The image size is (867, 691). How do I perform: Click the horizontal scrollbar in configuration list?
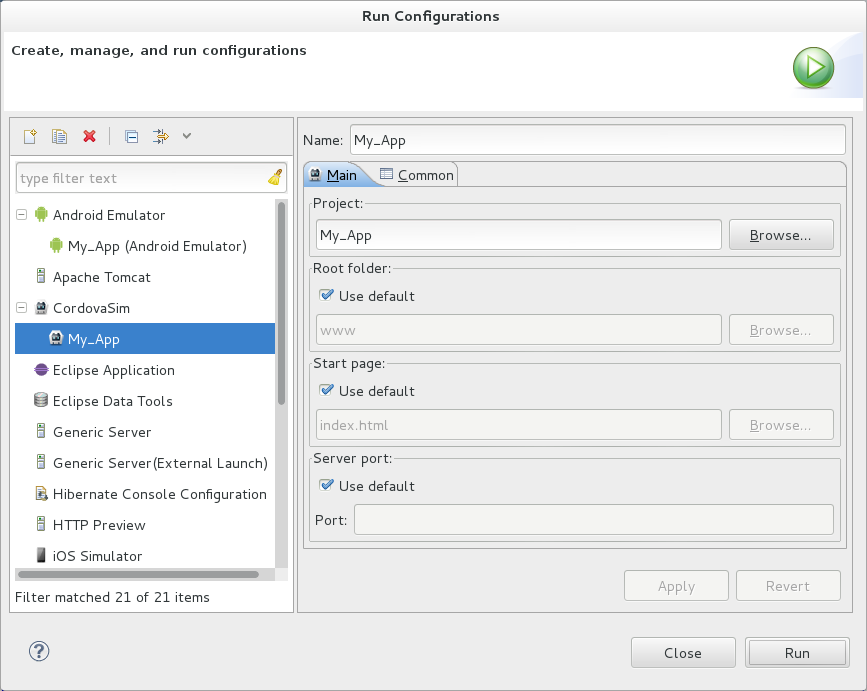(x=140, y=575)
